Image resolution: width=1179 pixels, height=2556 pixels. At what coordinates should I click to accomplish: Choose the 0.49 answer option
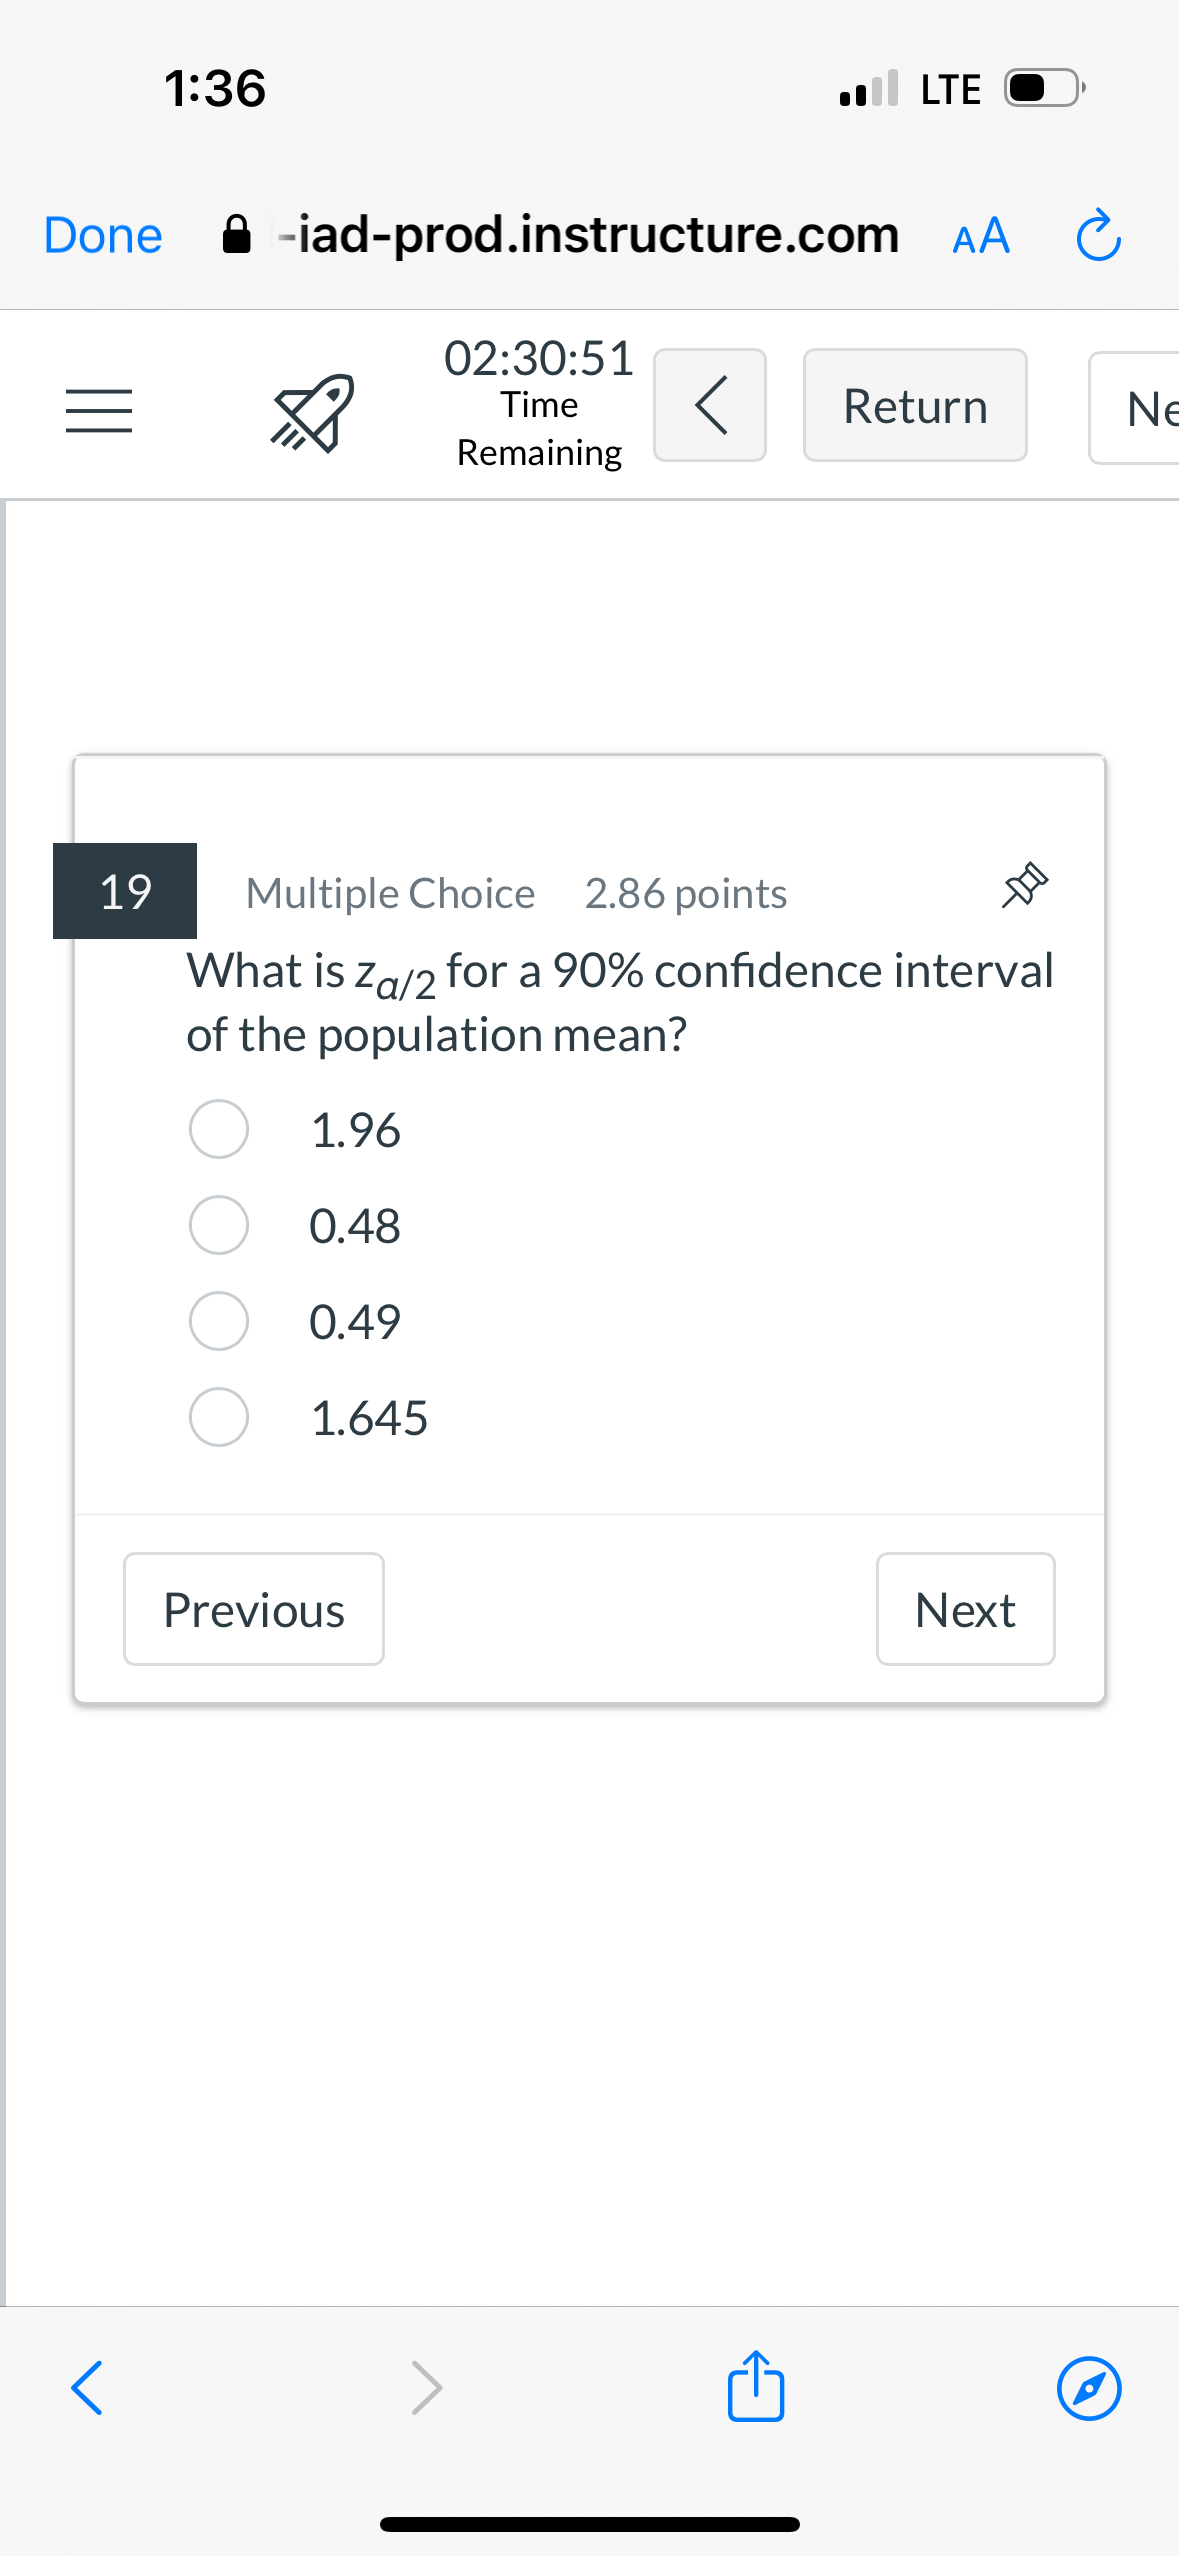219,1321
